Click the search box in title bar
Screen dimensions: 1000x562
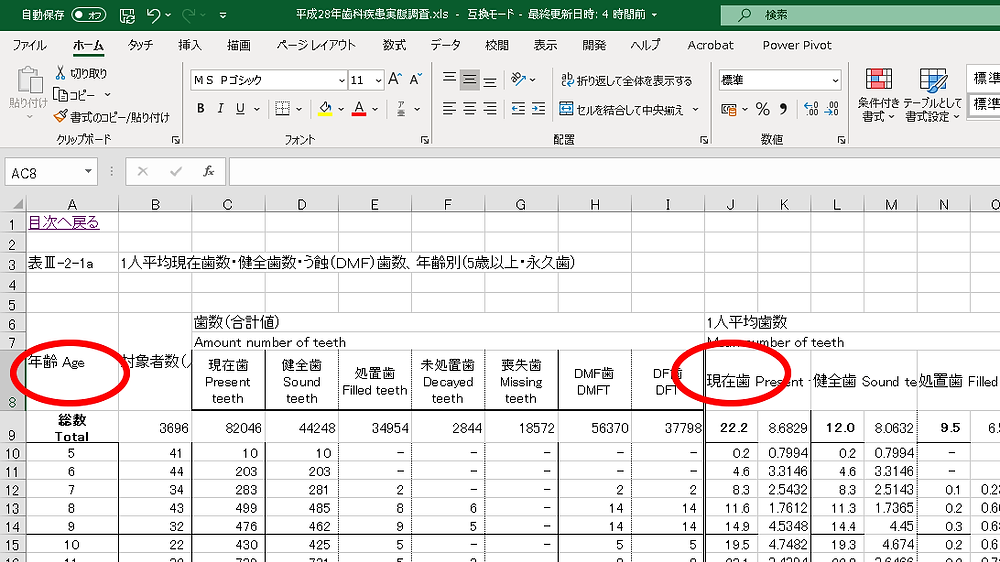(x=860, y=15)
